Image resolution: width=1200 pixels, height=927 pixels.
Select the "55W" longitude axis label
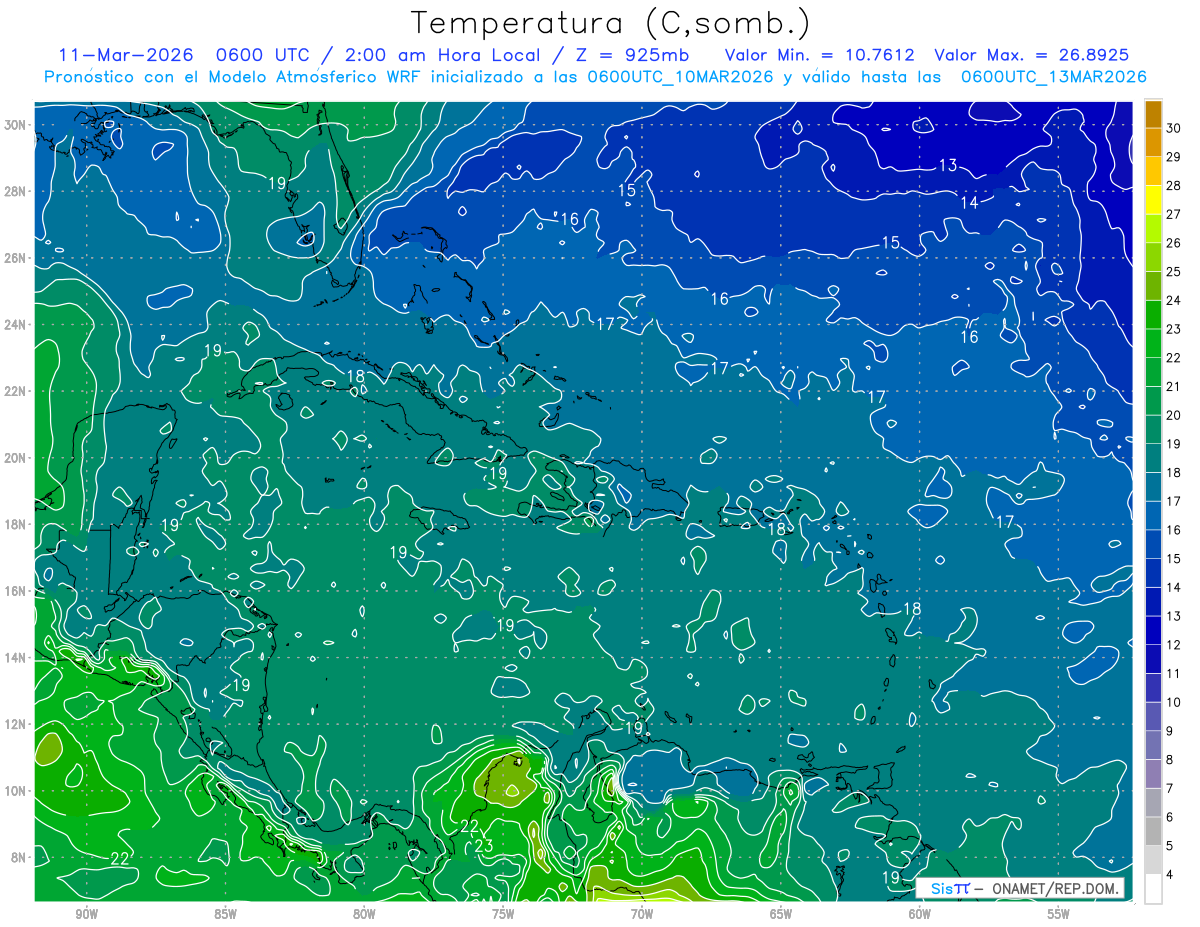1059,914
